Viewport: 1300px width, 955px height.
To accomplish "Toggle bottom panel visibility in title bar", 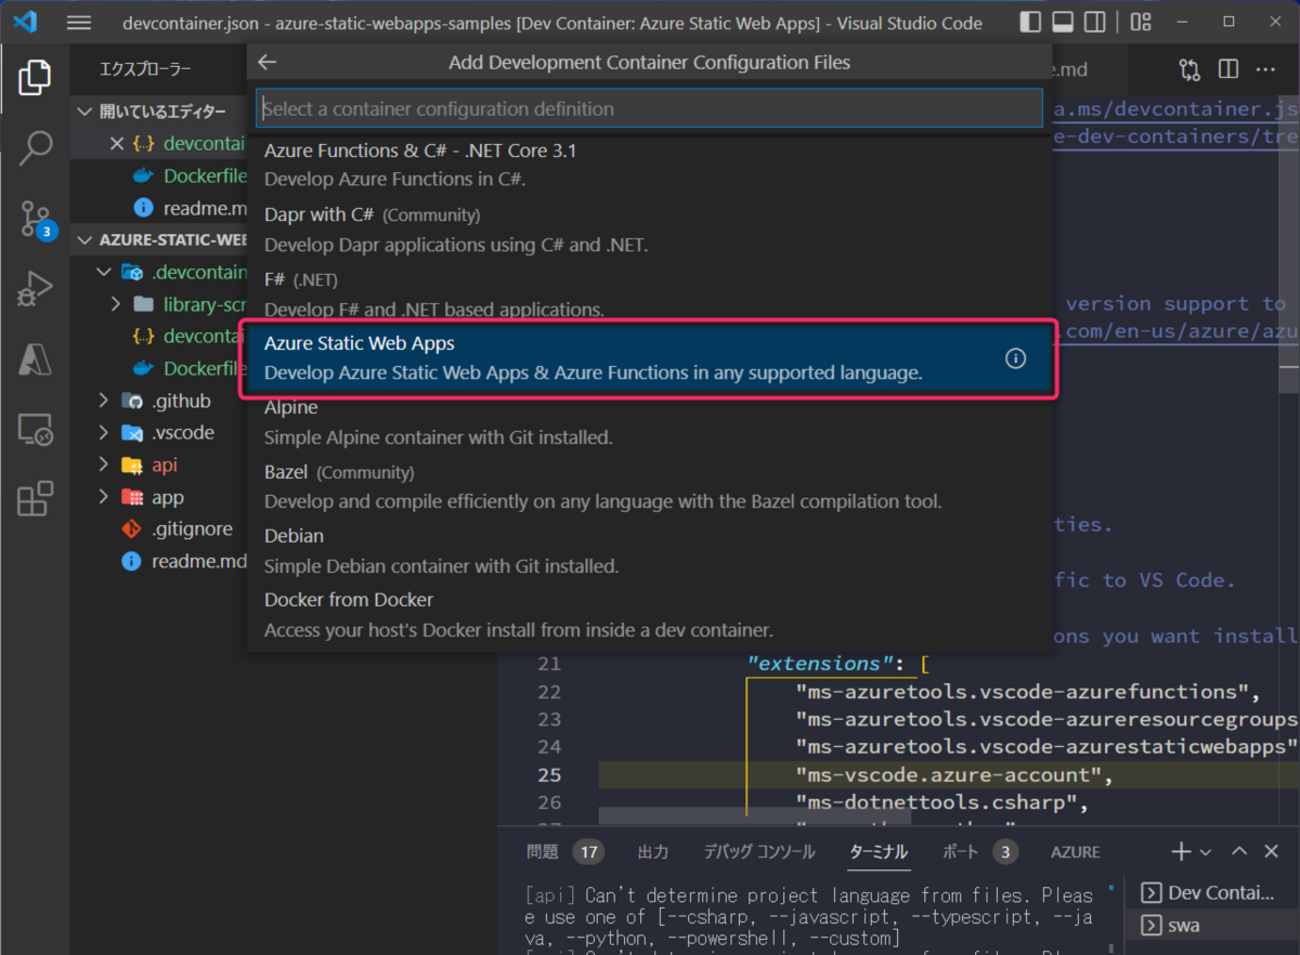I will click(x=1063, y=22).
